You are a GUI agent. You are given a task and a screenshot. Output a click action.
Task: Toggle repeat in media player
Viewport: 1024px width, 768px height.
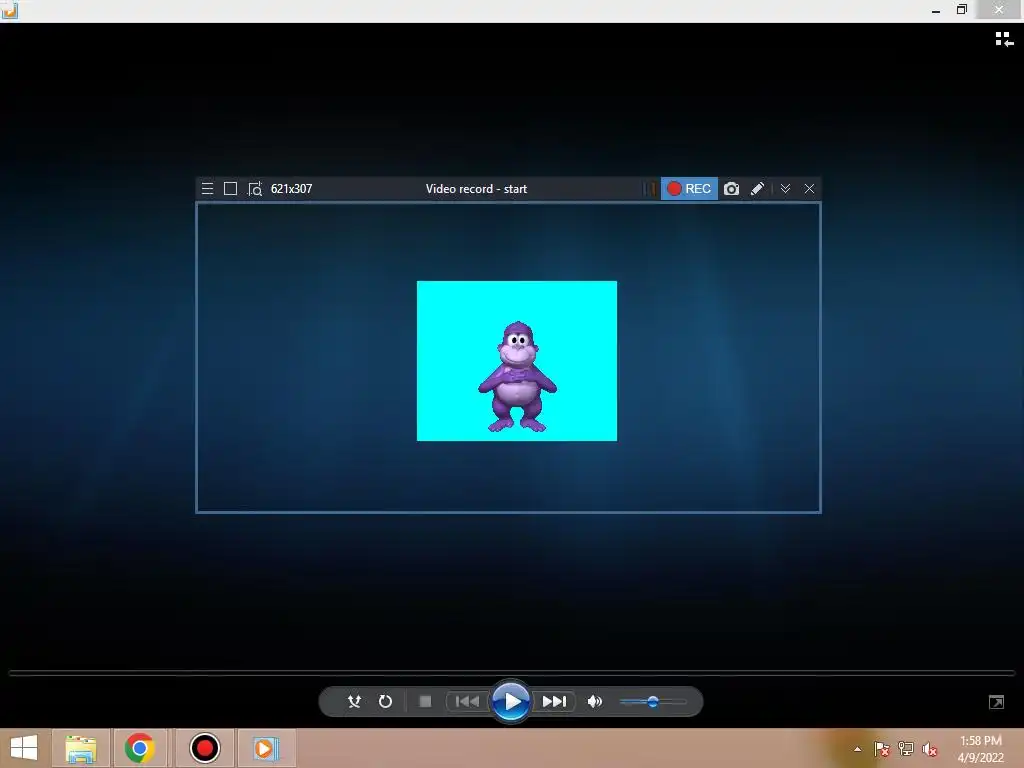click(x=385, y=701)
